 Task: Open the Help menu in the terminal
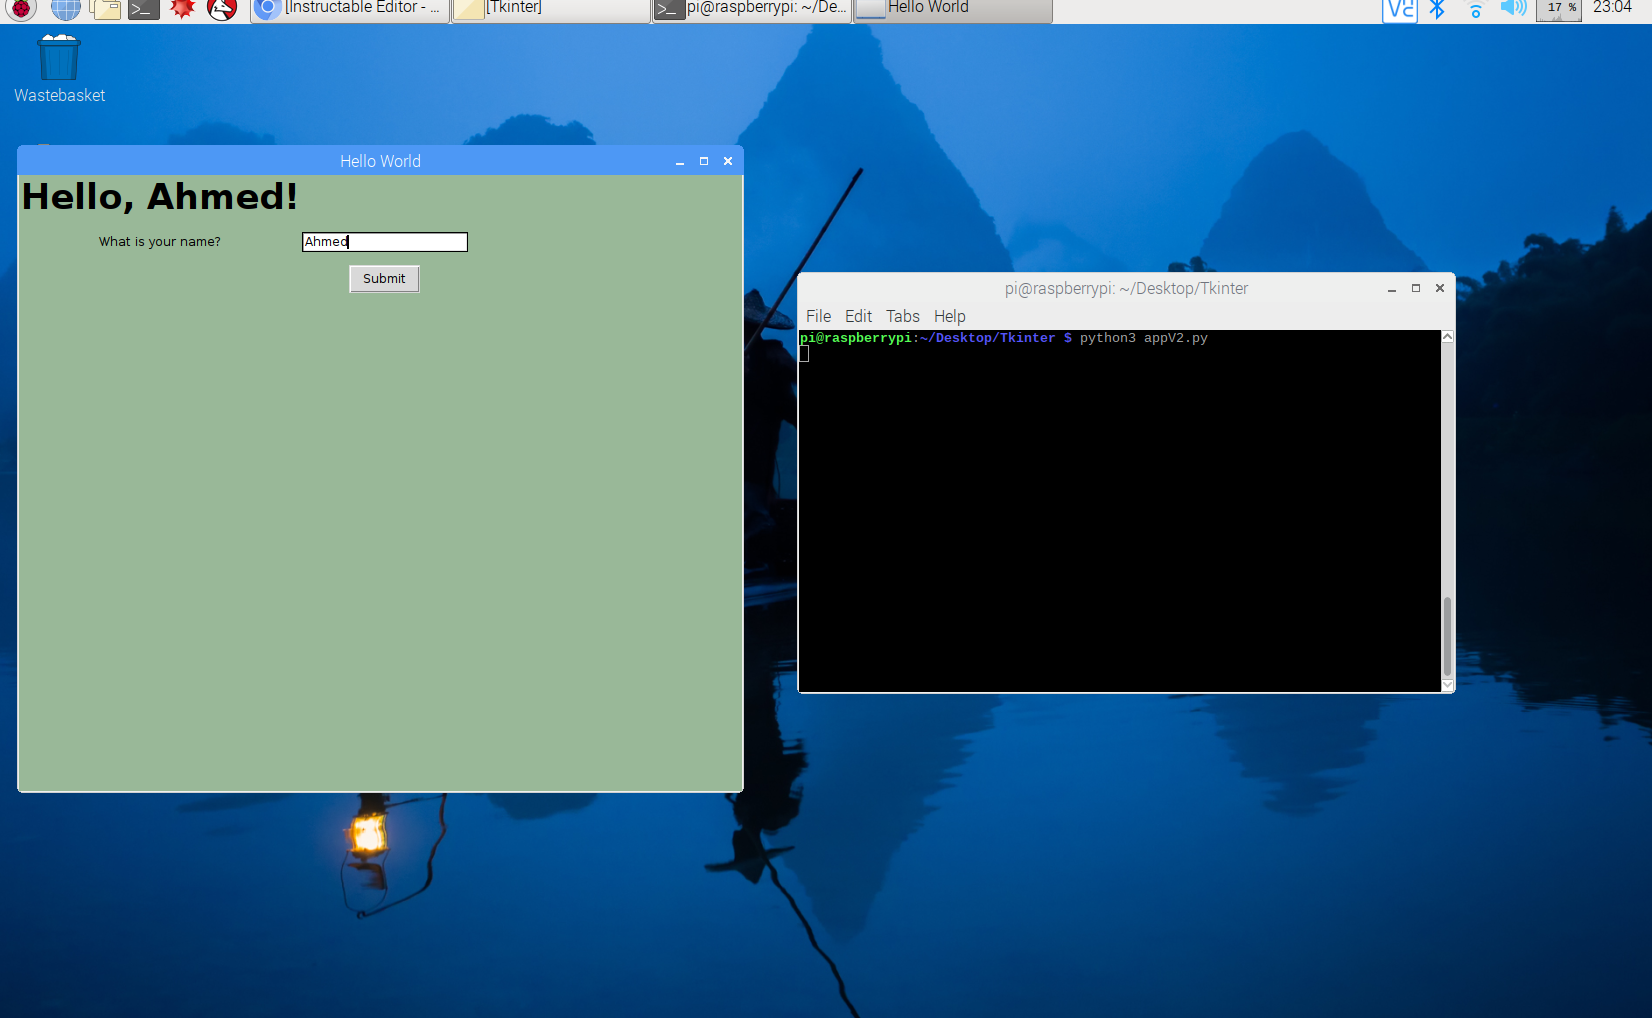[x=948, y=316]
